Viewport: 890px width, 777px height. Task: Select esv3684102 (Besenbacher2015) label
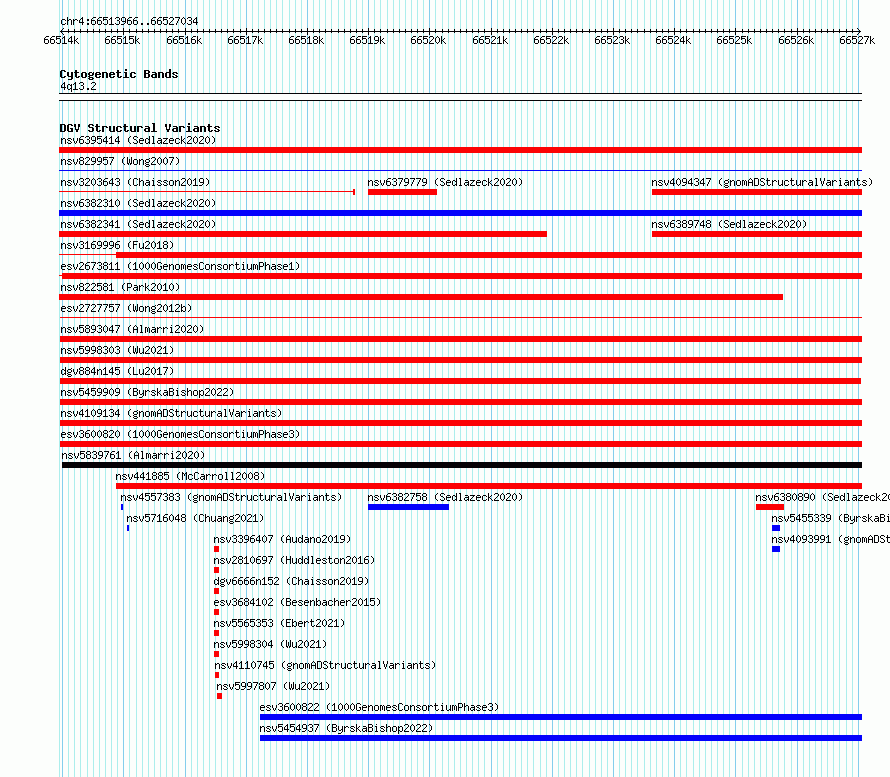297,602
